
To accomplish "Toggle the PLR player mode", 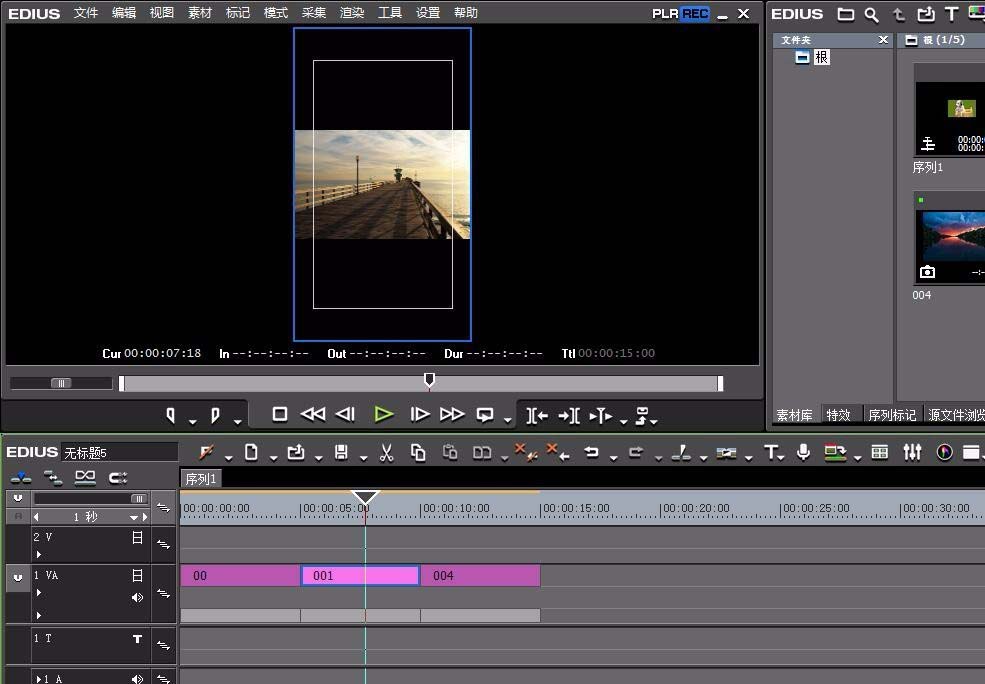I will point(665,14).
